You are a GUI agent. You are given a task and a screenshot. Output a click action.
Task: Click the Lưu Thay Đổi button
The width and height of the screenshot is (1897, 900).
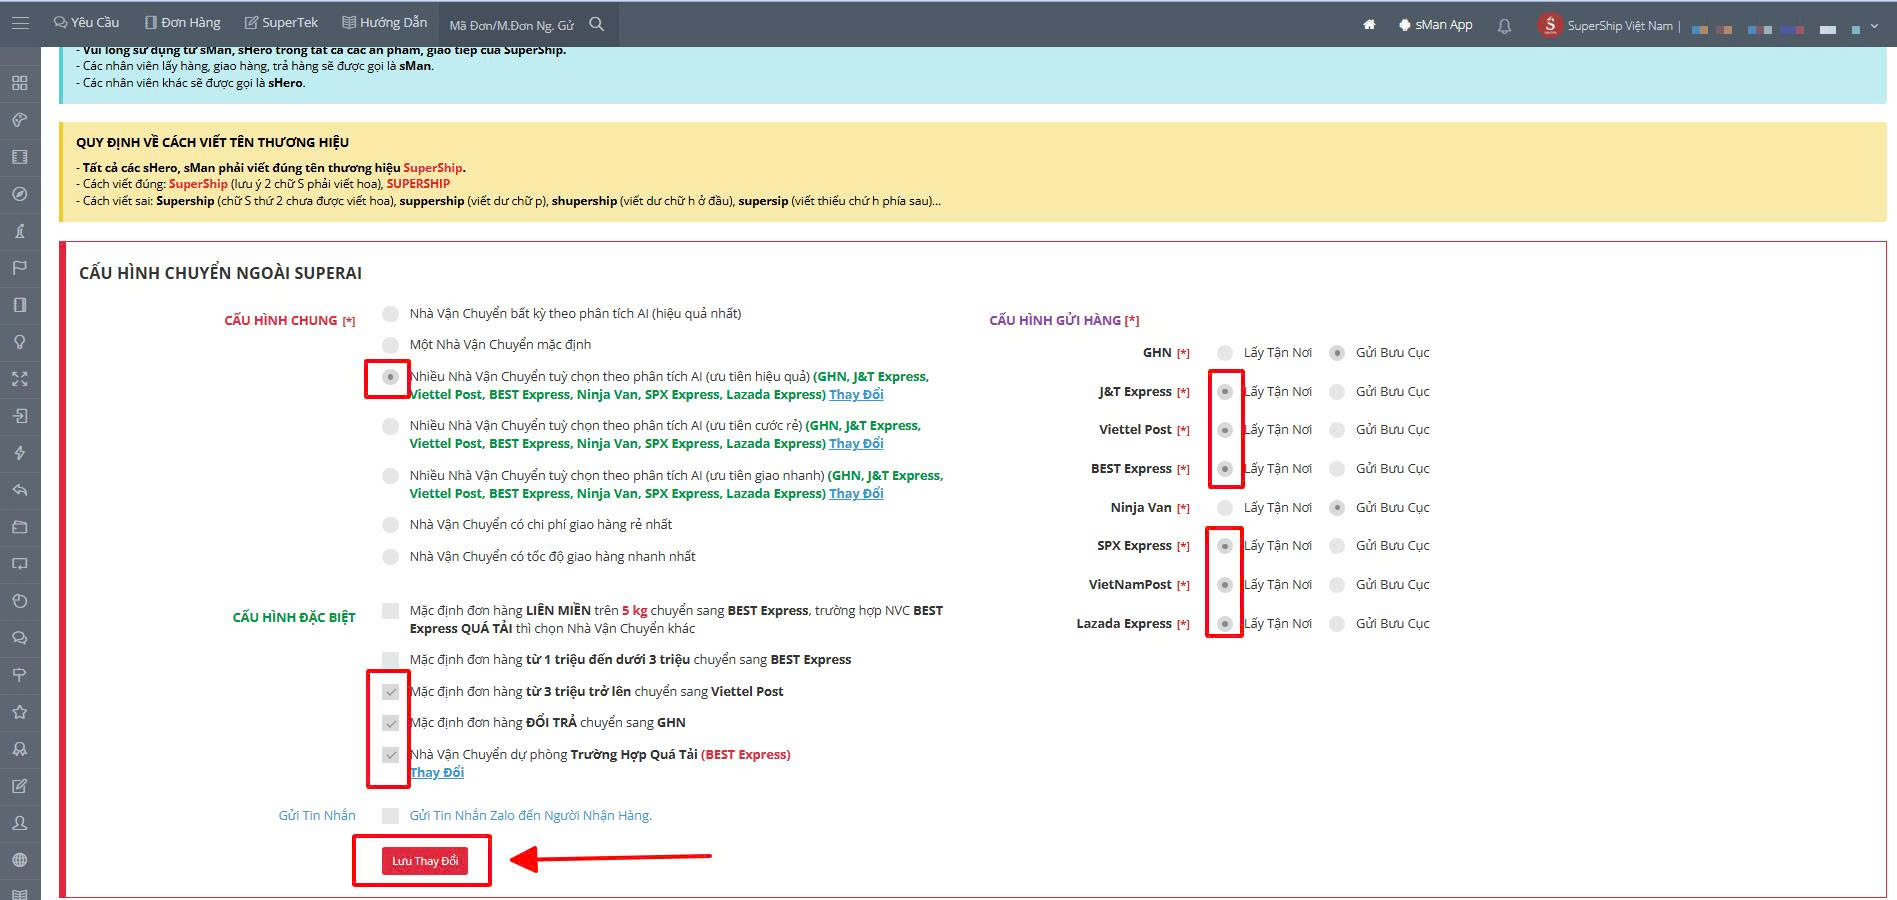[425, 861]
